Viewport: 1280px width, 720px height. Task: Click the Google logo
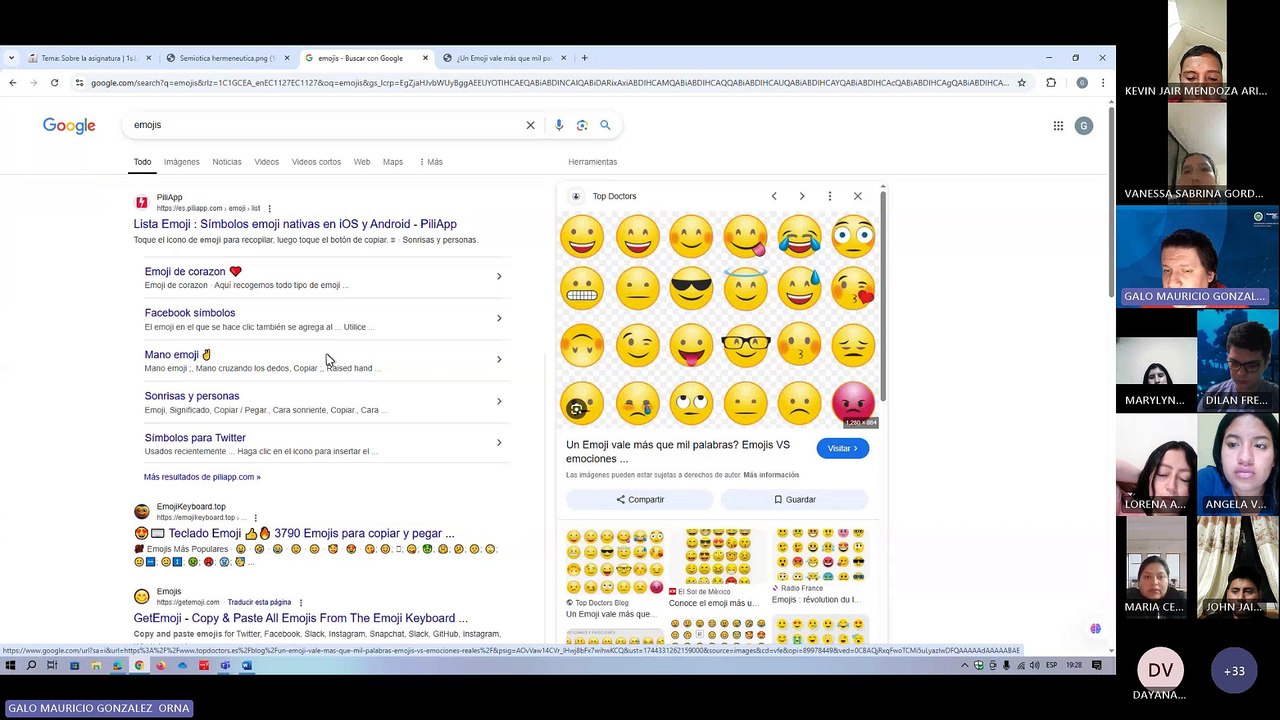(69, 126)
